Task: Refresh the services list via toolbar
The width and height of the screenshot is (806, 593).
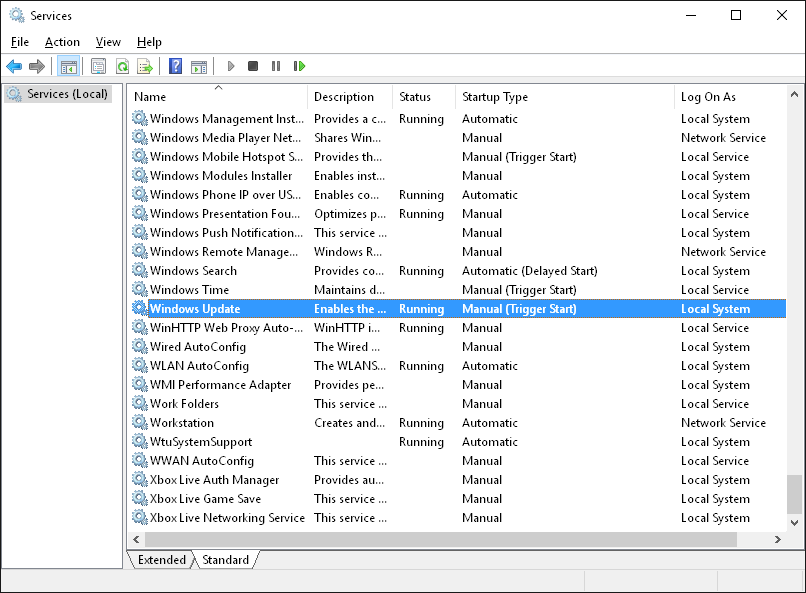Action: point(122,66)
